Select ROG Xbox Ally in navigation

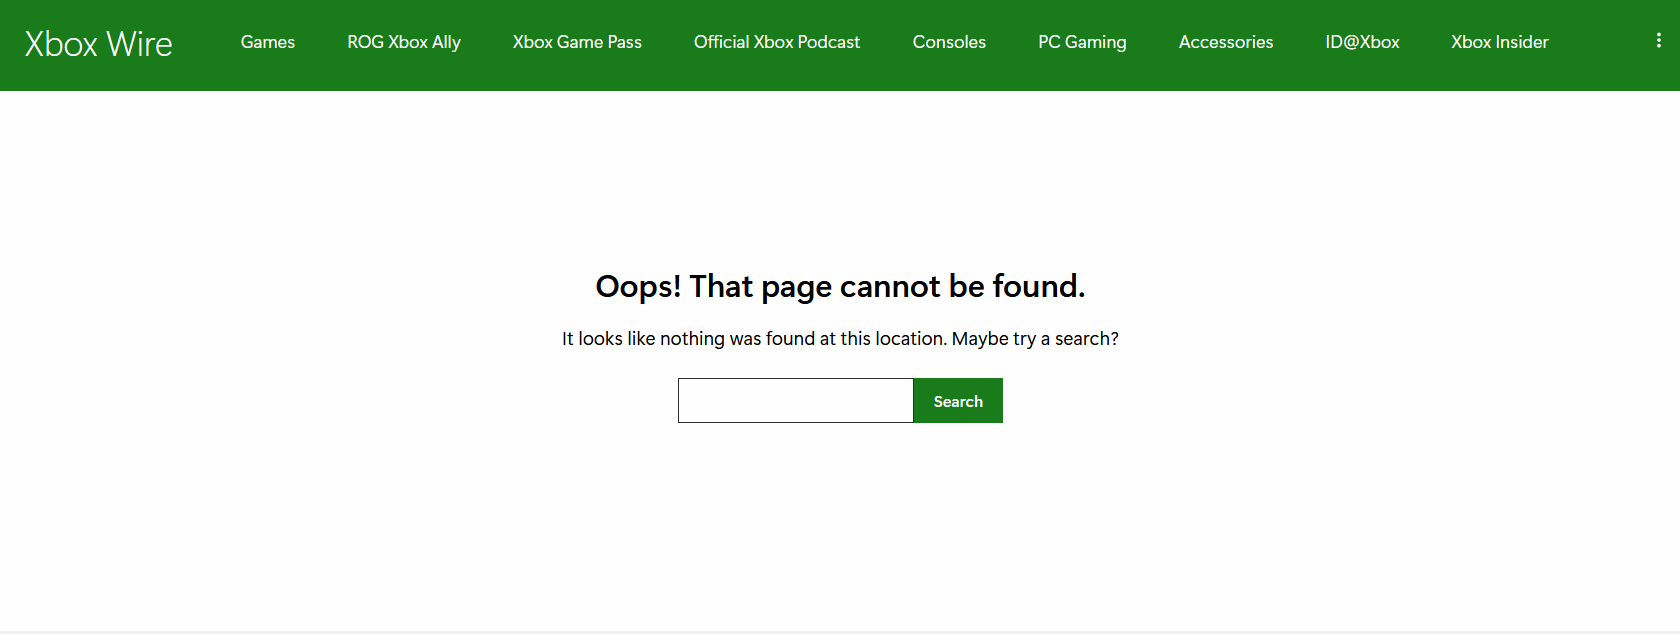(x=403, y=42)
